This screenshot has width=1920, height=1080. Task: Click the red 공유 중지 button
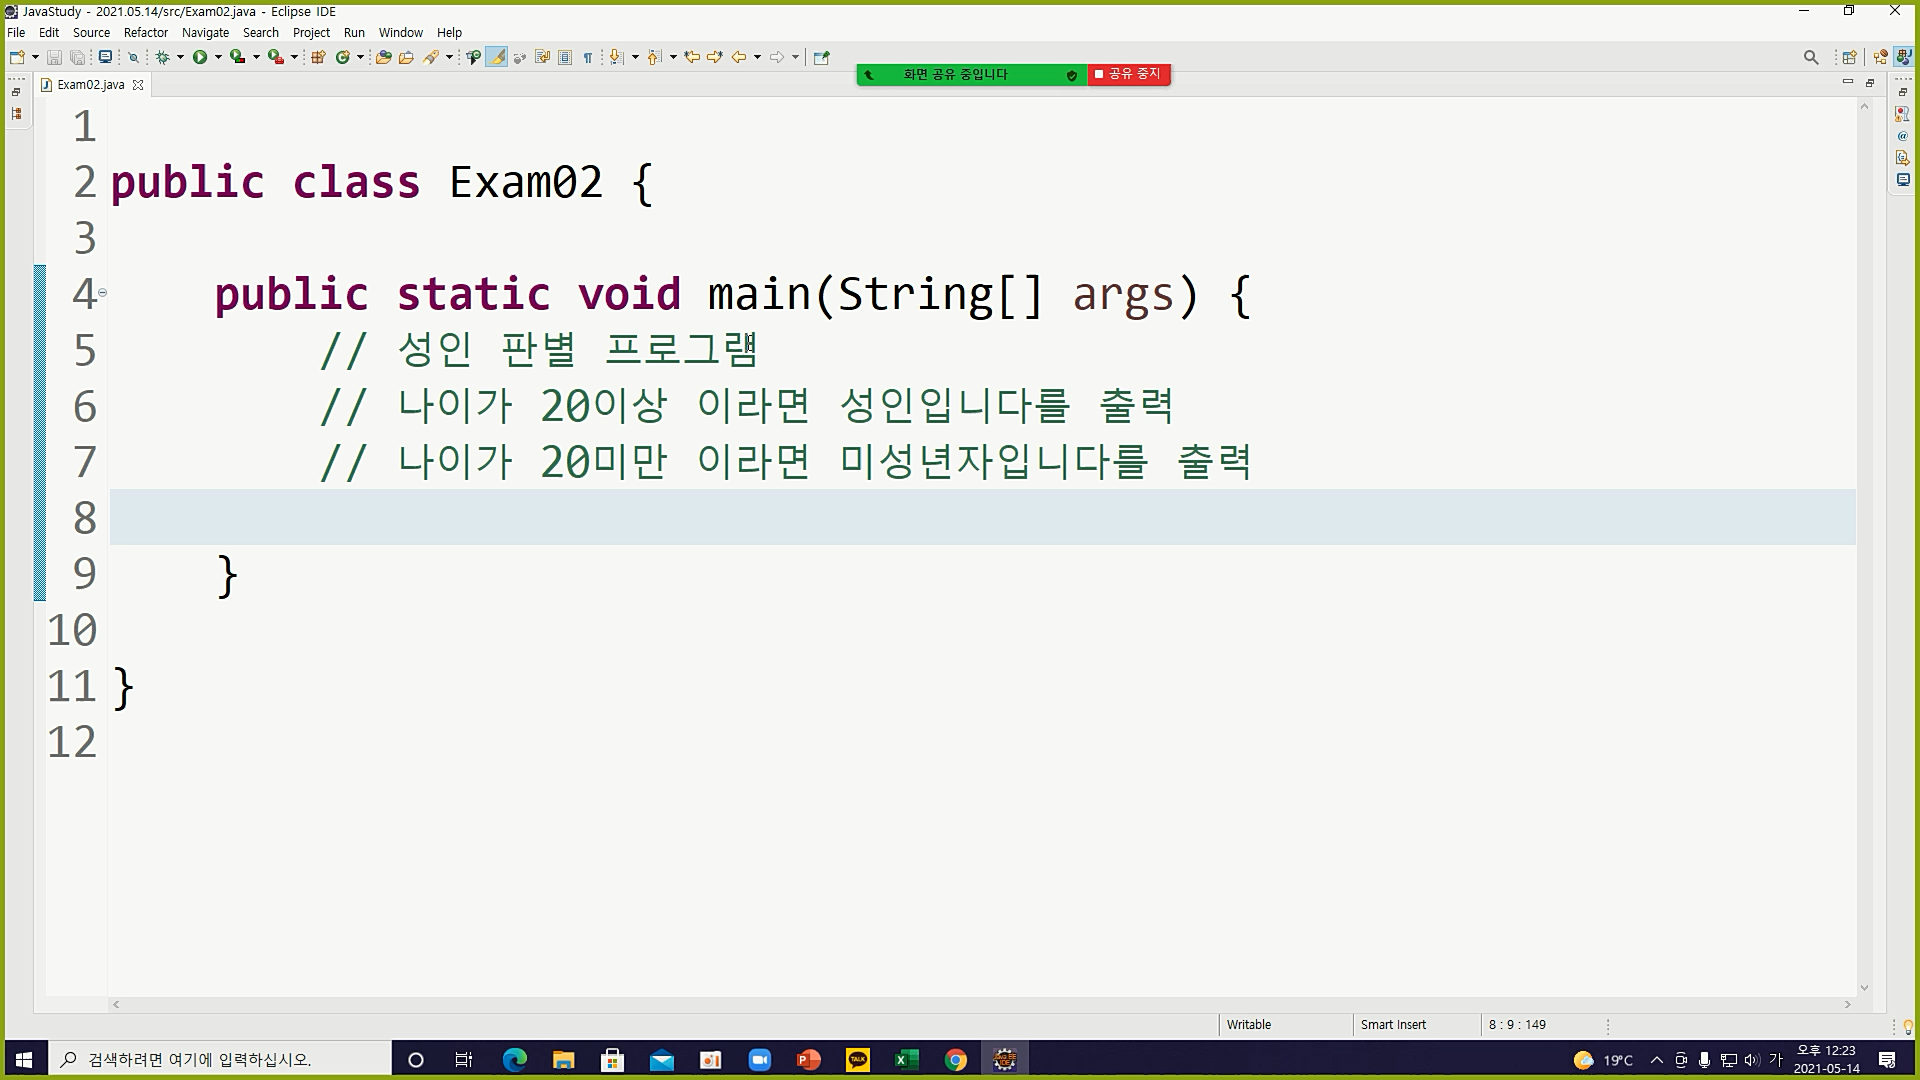pos(1129,74)
